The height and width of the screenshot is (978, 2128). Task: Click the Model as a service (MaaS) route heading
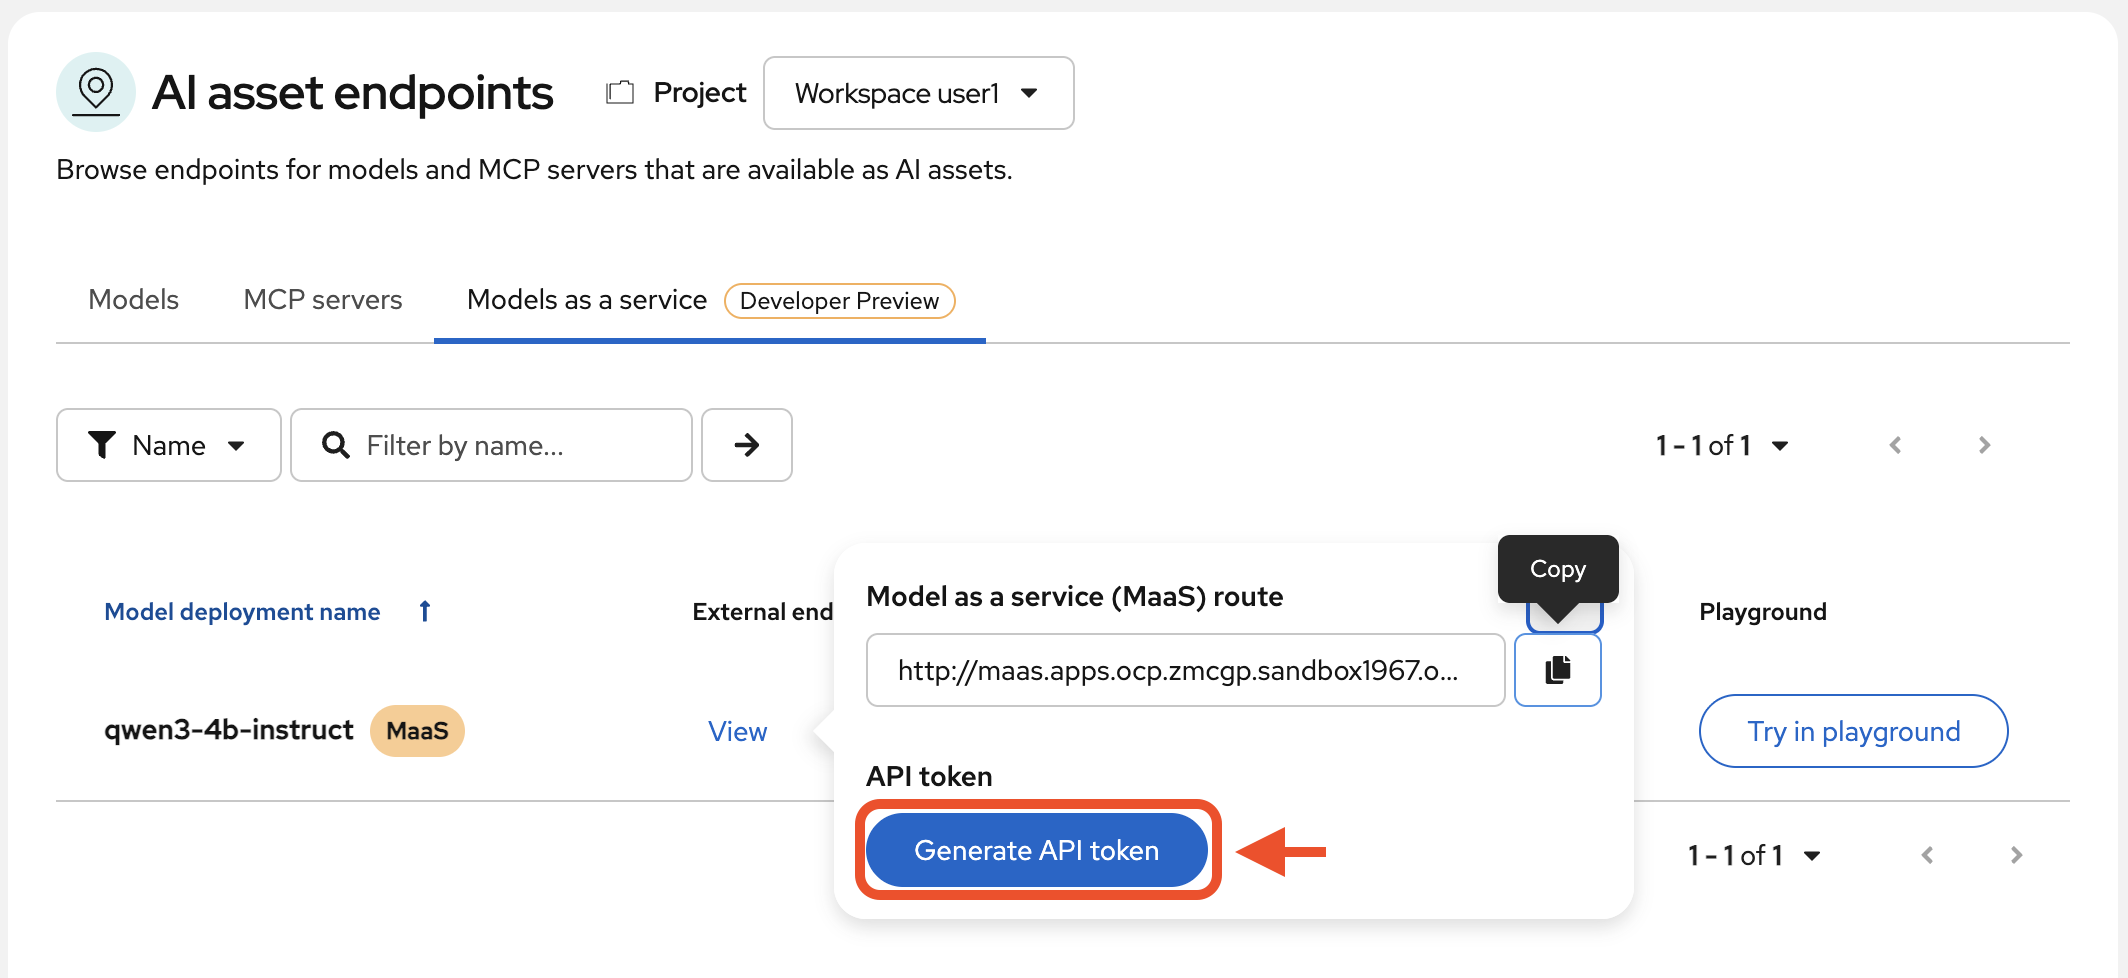pos(1075,596)
